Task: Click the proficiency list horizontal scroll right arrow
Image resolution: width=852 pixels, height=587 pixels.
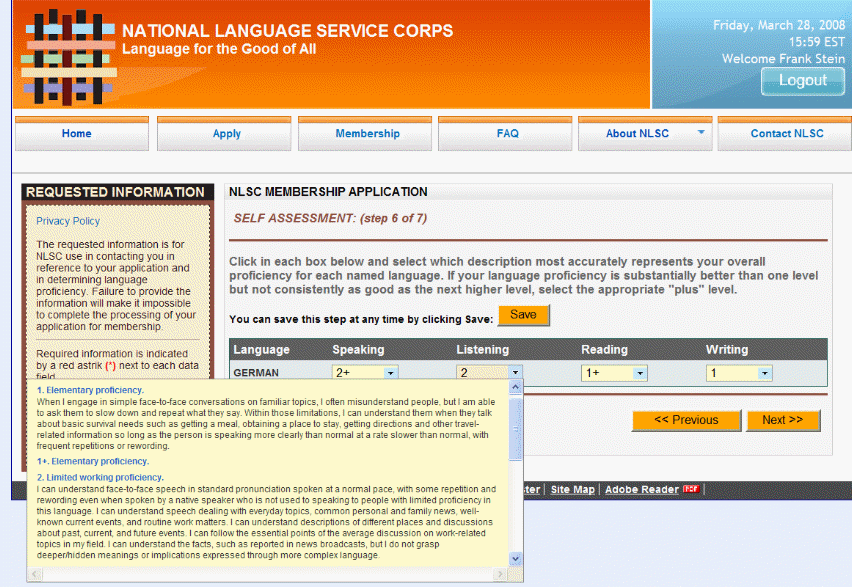Action: pyautogui.click(x=500, y=574)
